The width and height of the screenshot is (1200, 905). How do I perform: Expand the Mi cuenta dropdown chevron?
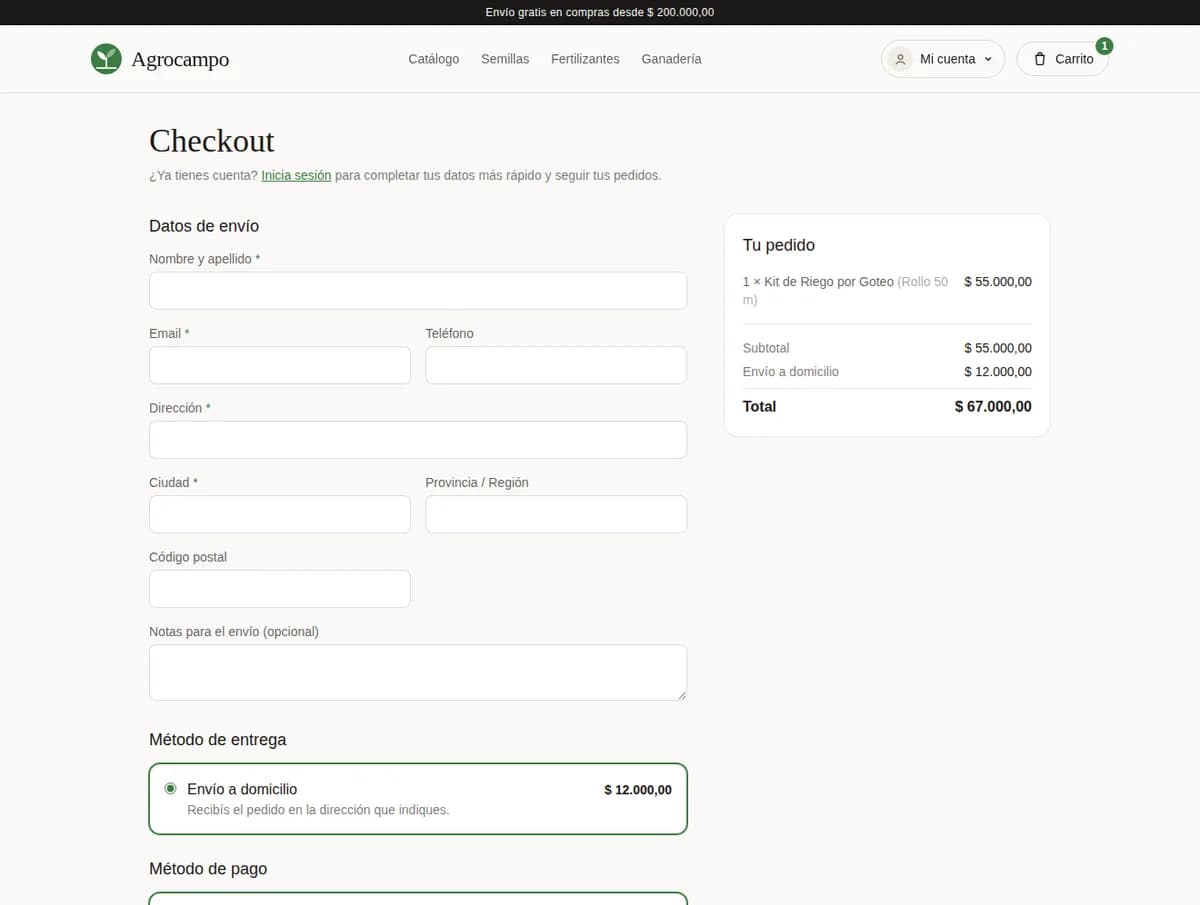click(988, 59)
